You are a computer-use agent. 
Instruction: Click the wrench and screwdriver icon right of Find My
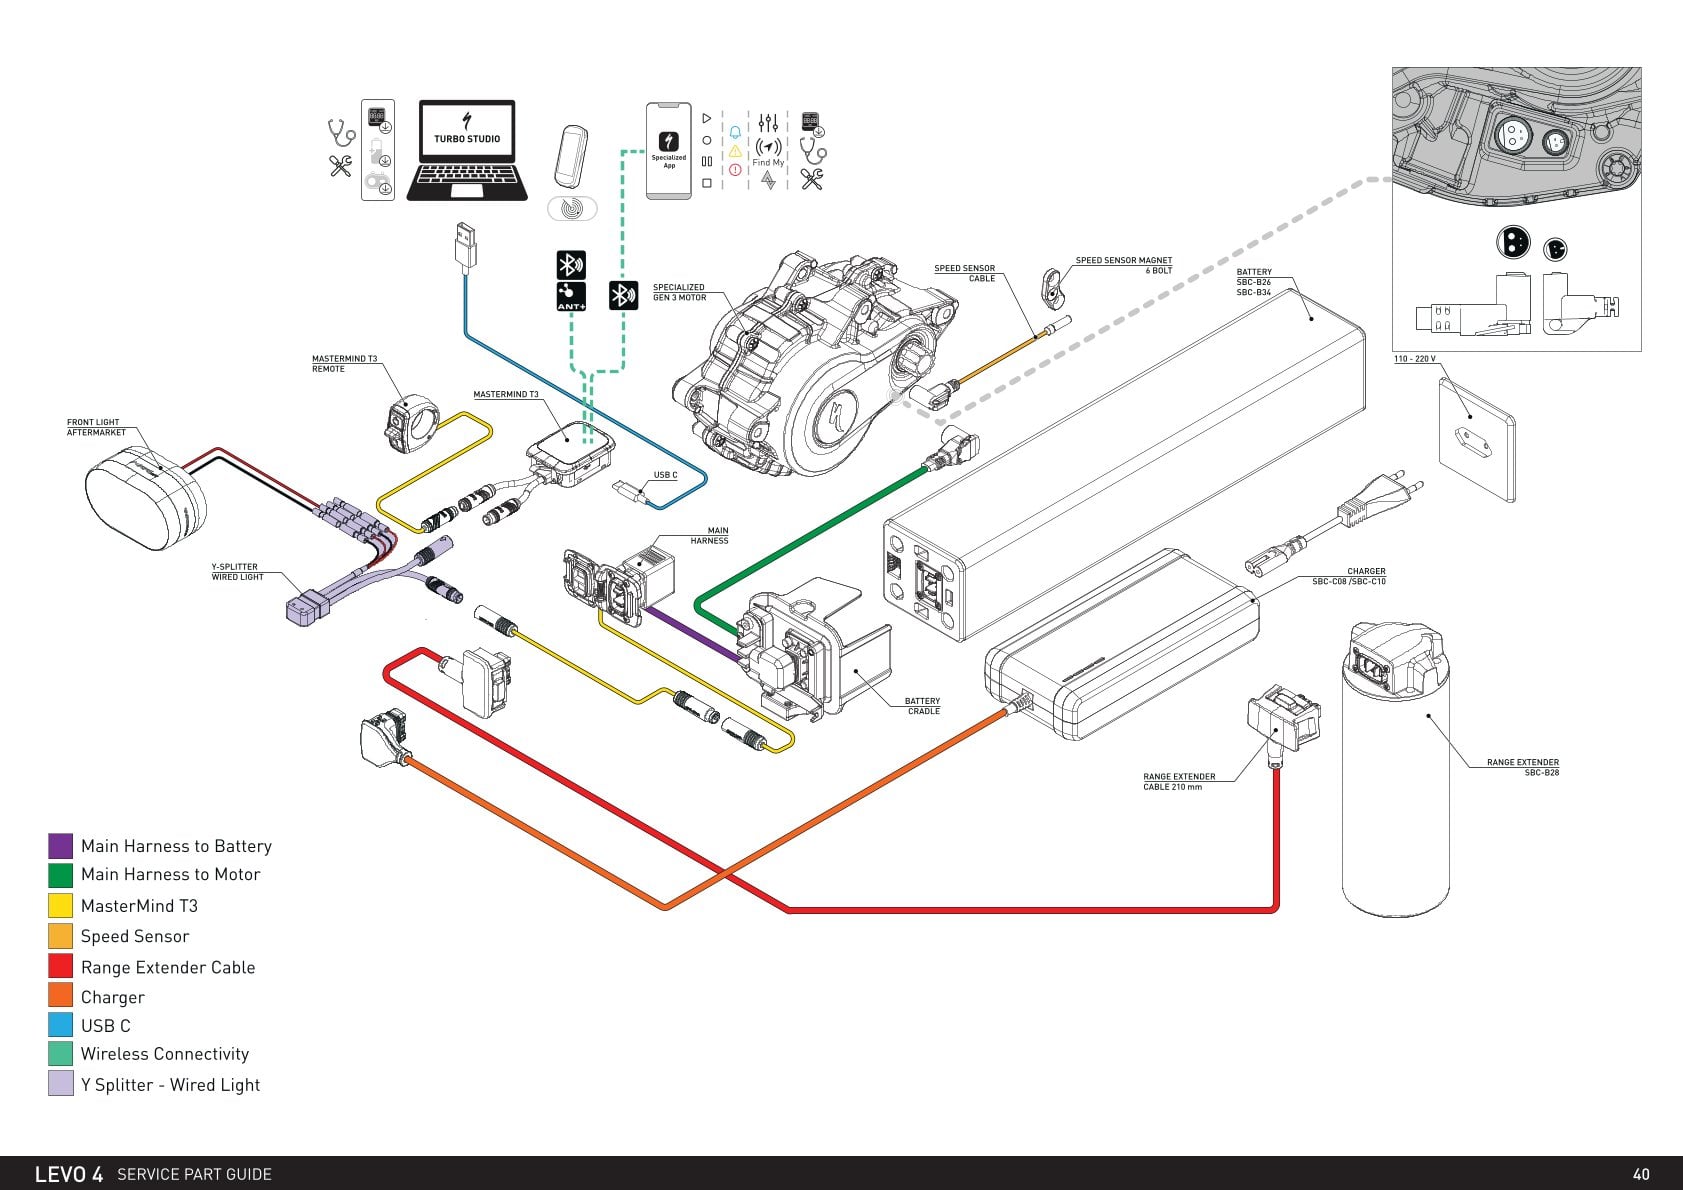pyautogui.click(x=812, y=180)
